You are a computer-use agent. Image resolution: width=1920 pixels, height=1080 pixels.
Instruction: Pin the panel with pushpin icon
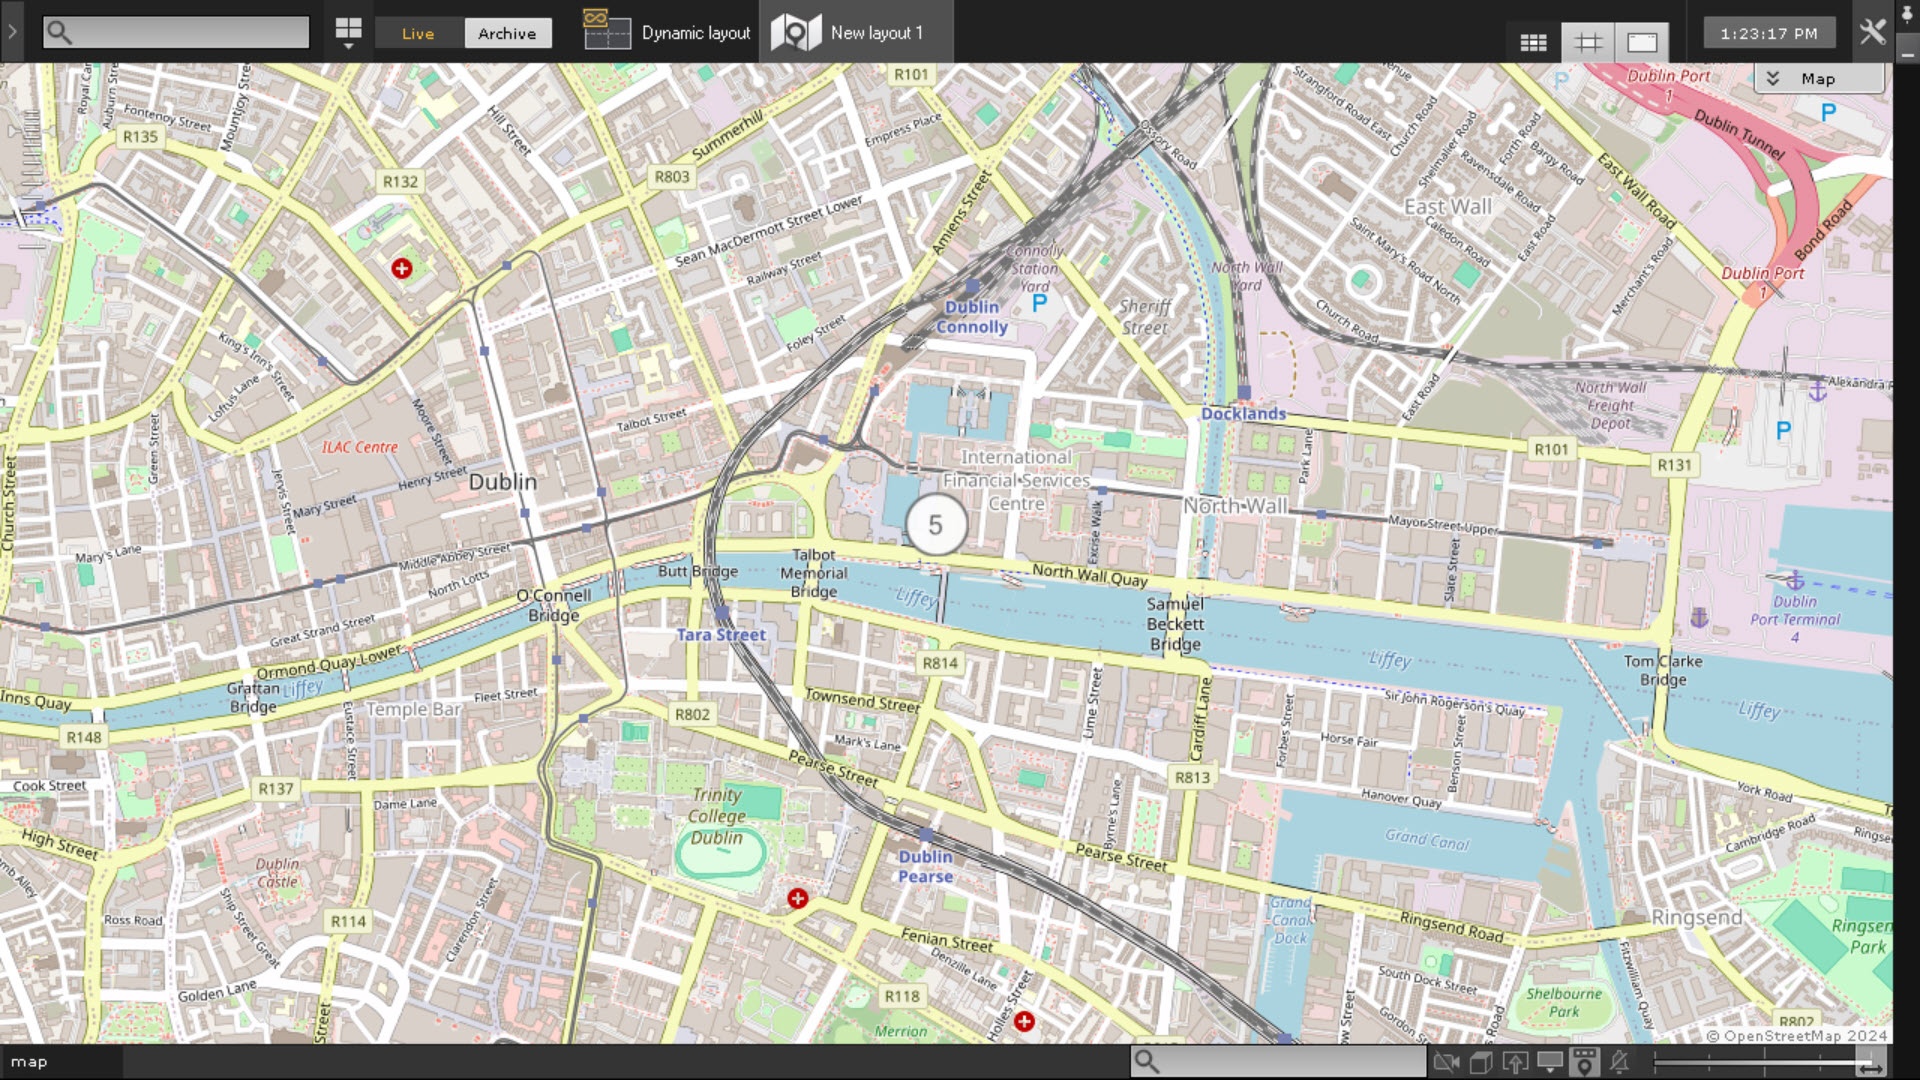point(1907,15)
